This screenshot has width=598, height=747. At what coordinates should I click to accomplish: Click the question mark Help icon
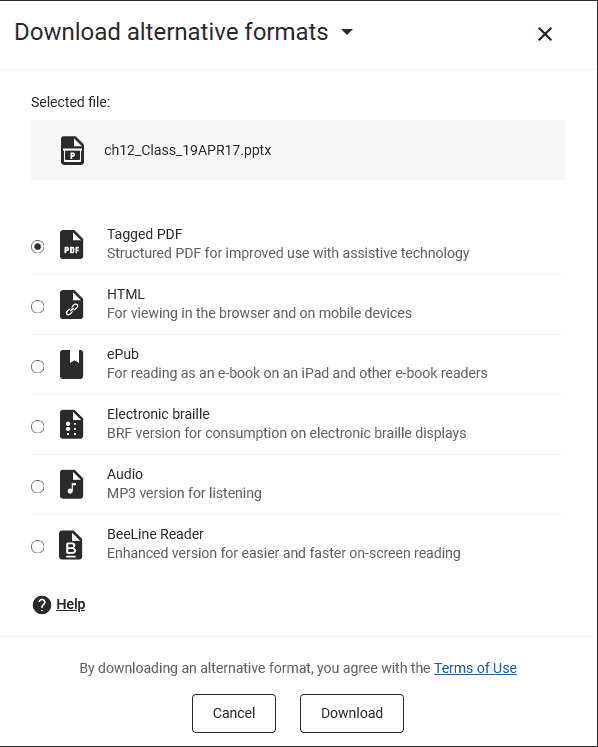(42, 605)
